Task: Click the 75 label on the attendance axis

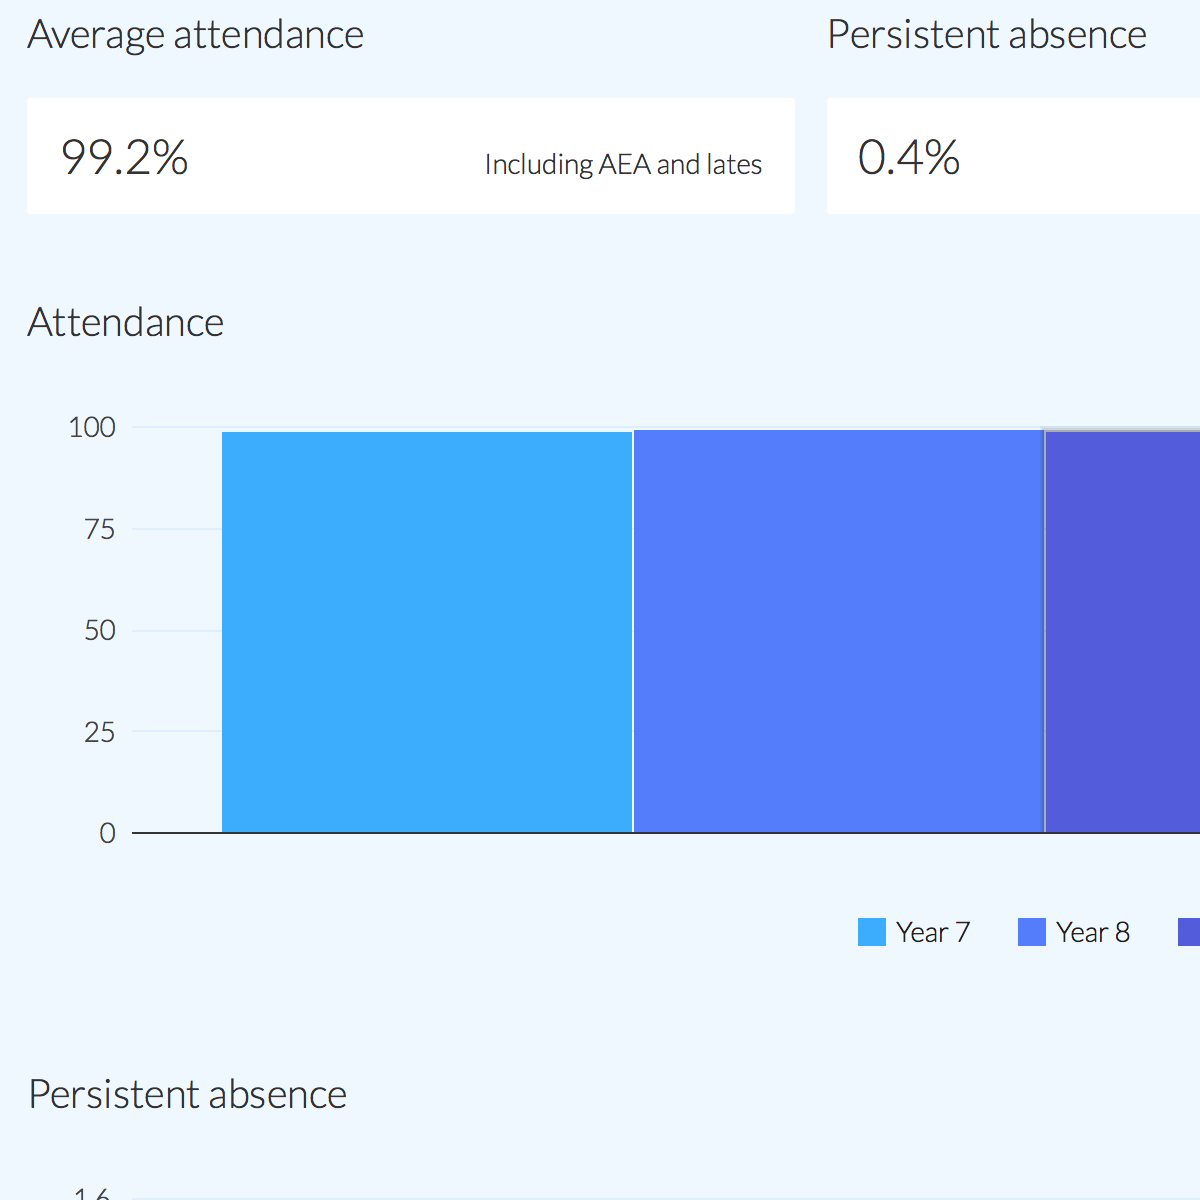Action: click(x=100, y=529)
